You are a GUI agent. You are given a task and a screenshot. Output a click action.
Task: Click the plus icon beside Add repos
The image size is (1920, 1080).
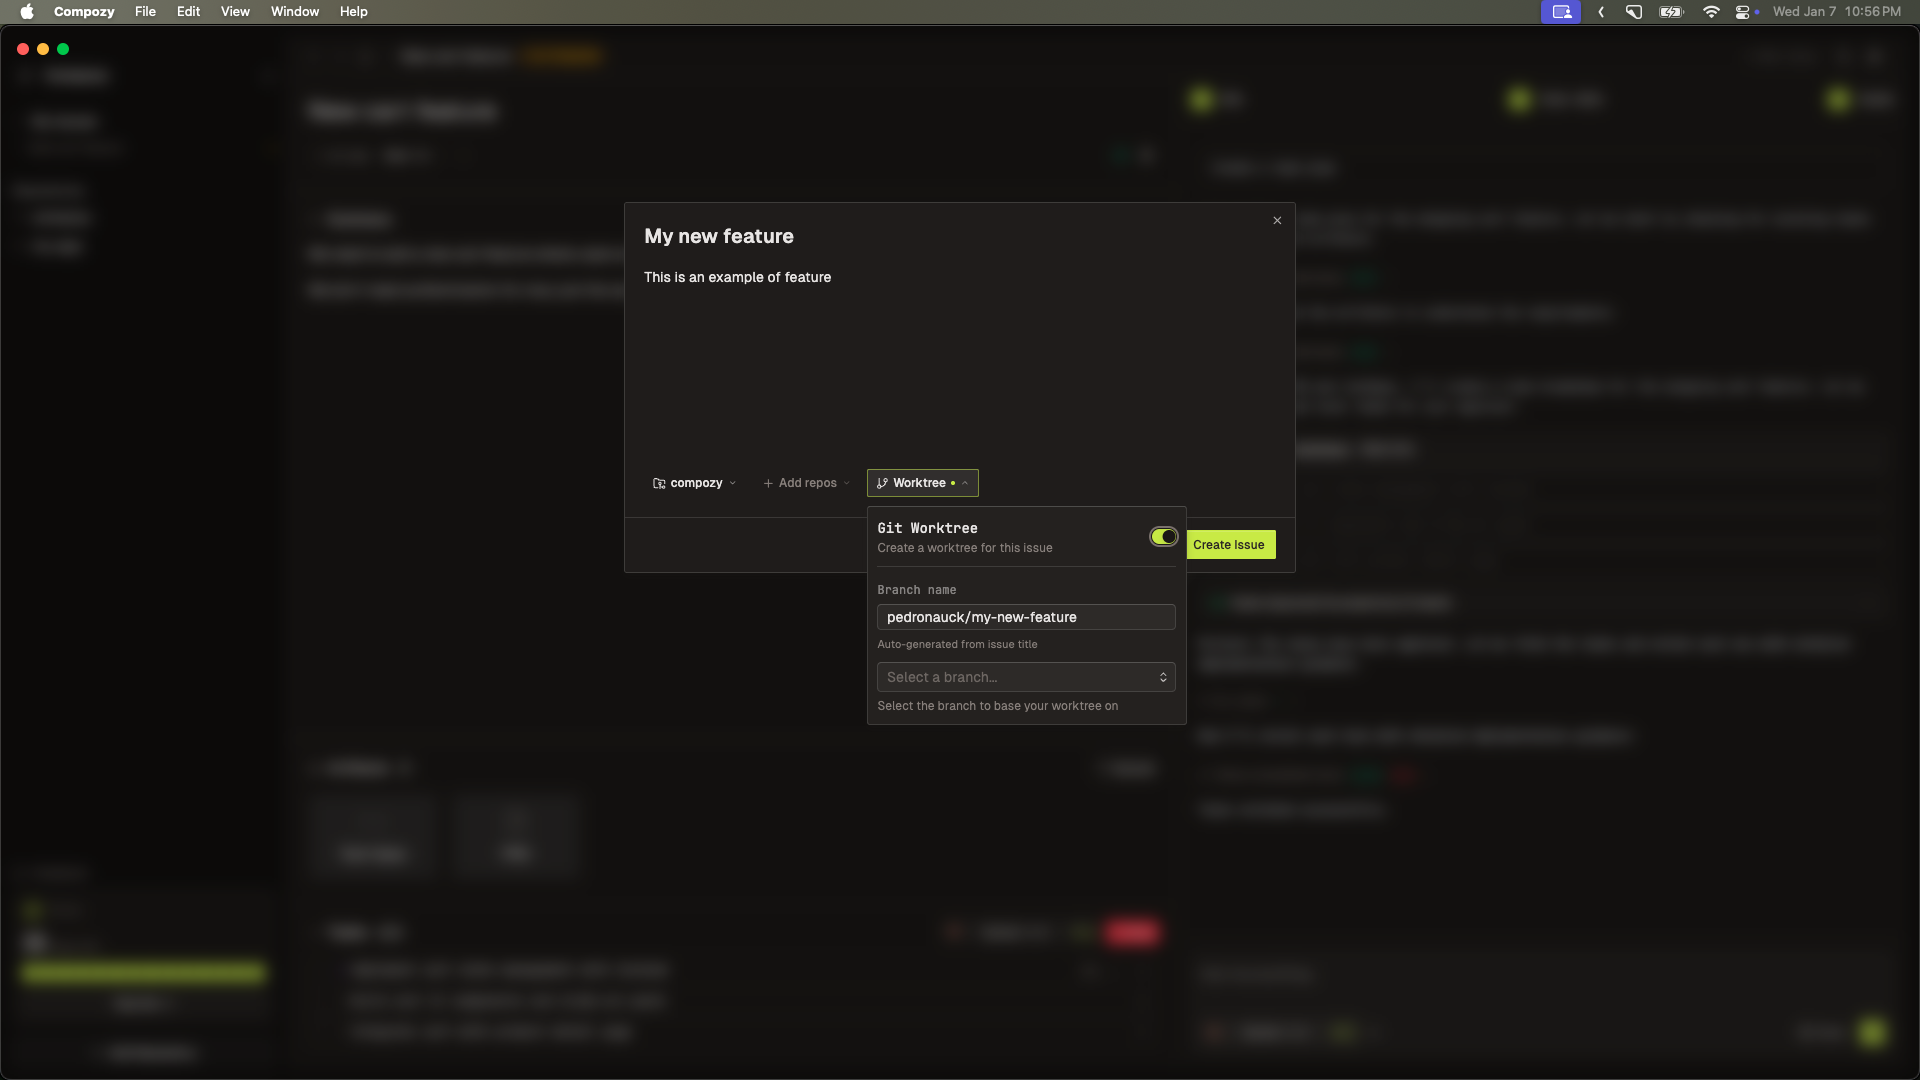(x=766, y=483)
